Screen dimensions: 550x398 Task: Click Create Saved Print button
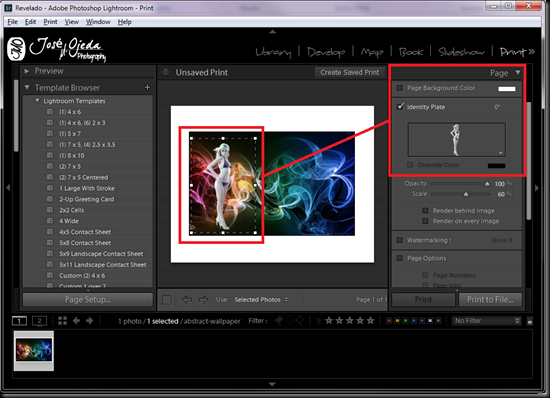point(350,72)
